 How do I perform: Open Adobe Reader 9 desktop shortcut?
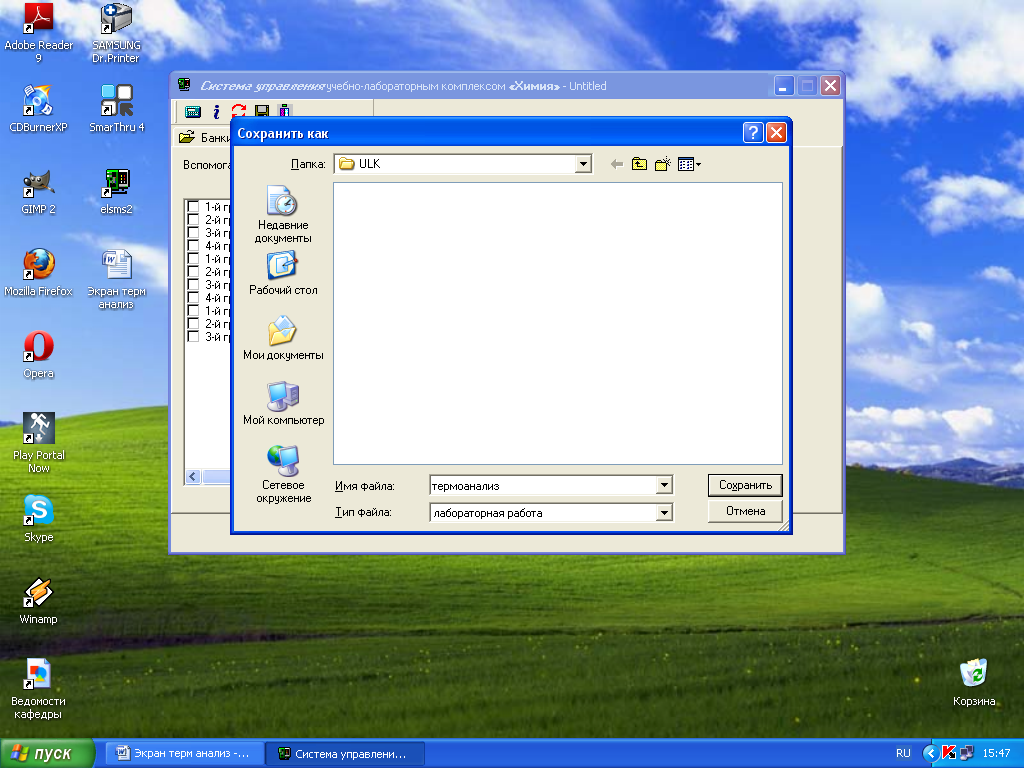(38, 33)
